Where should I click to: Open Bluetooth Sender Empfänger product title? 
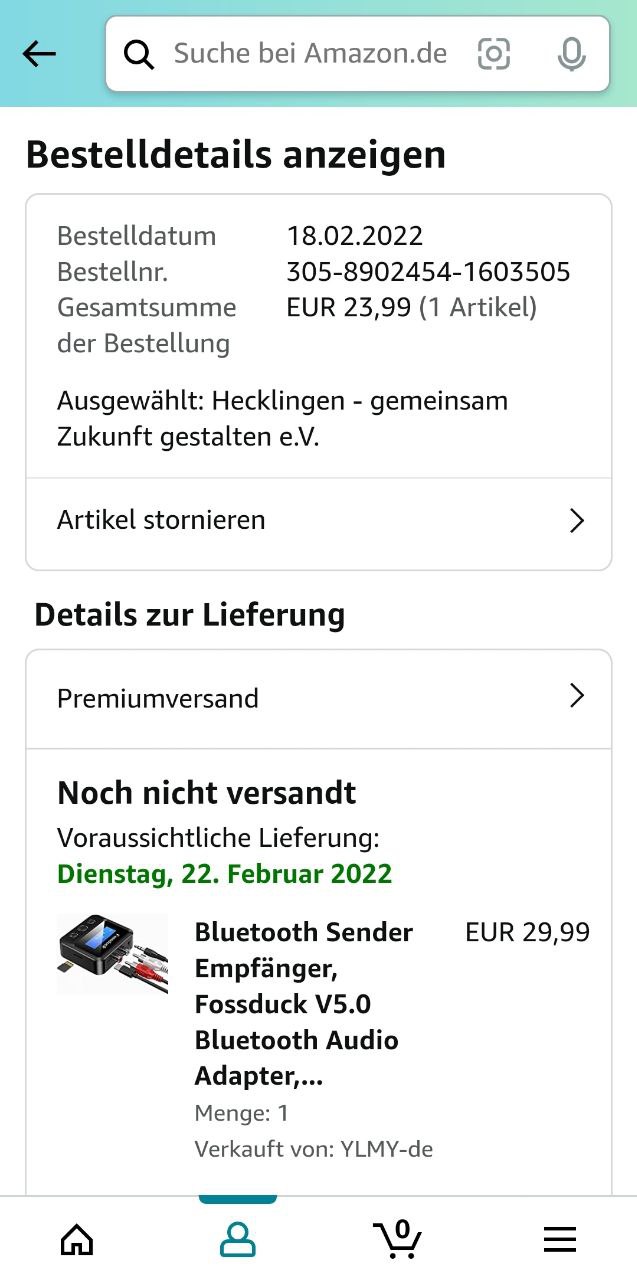point(304,1004)
